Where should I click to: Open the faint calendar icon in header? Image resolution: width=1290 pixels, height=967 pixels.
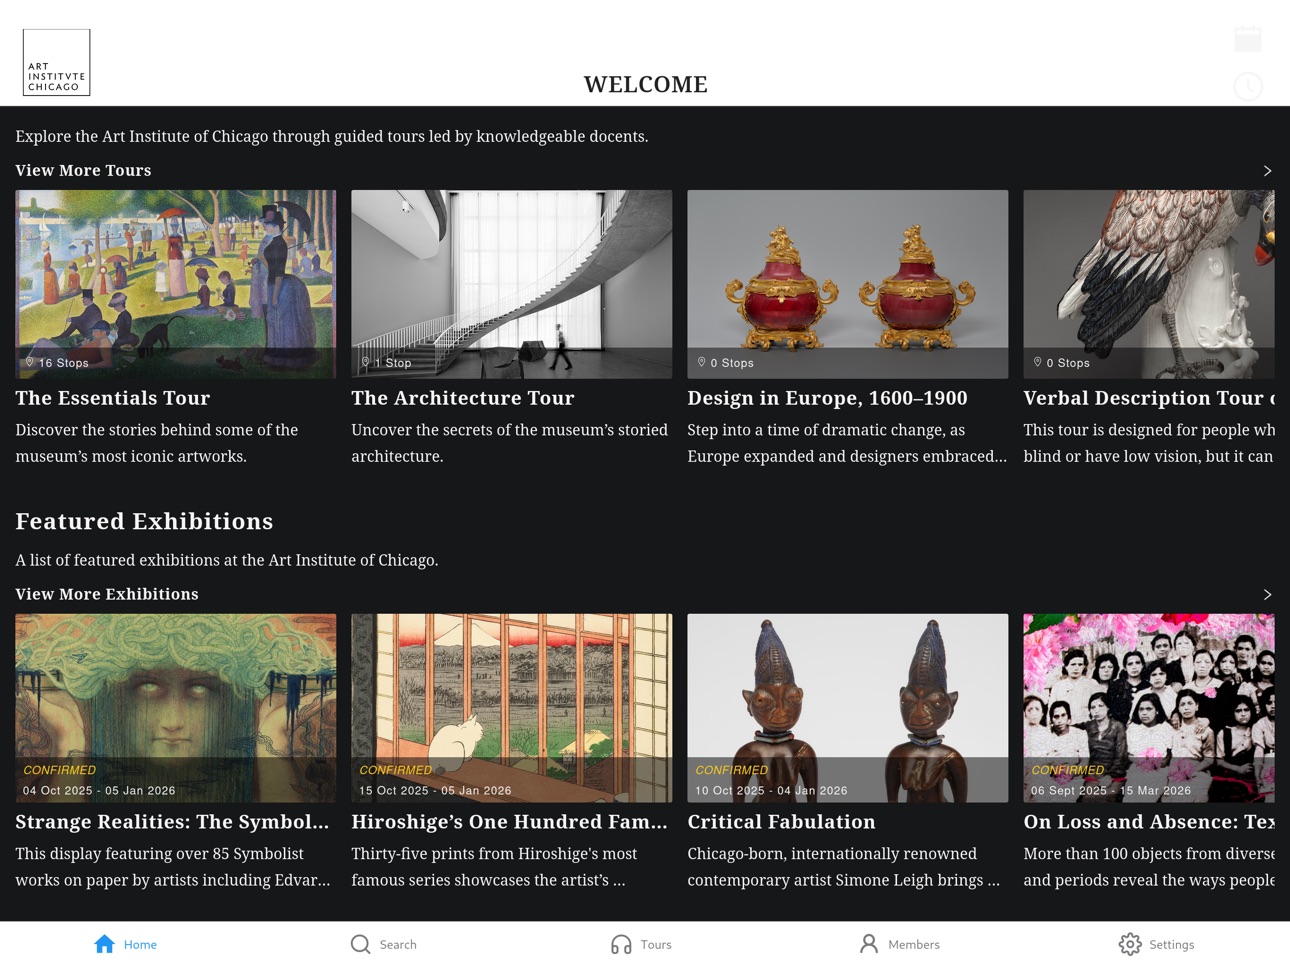(1248, 39)
